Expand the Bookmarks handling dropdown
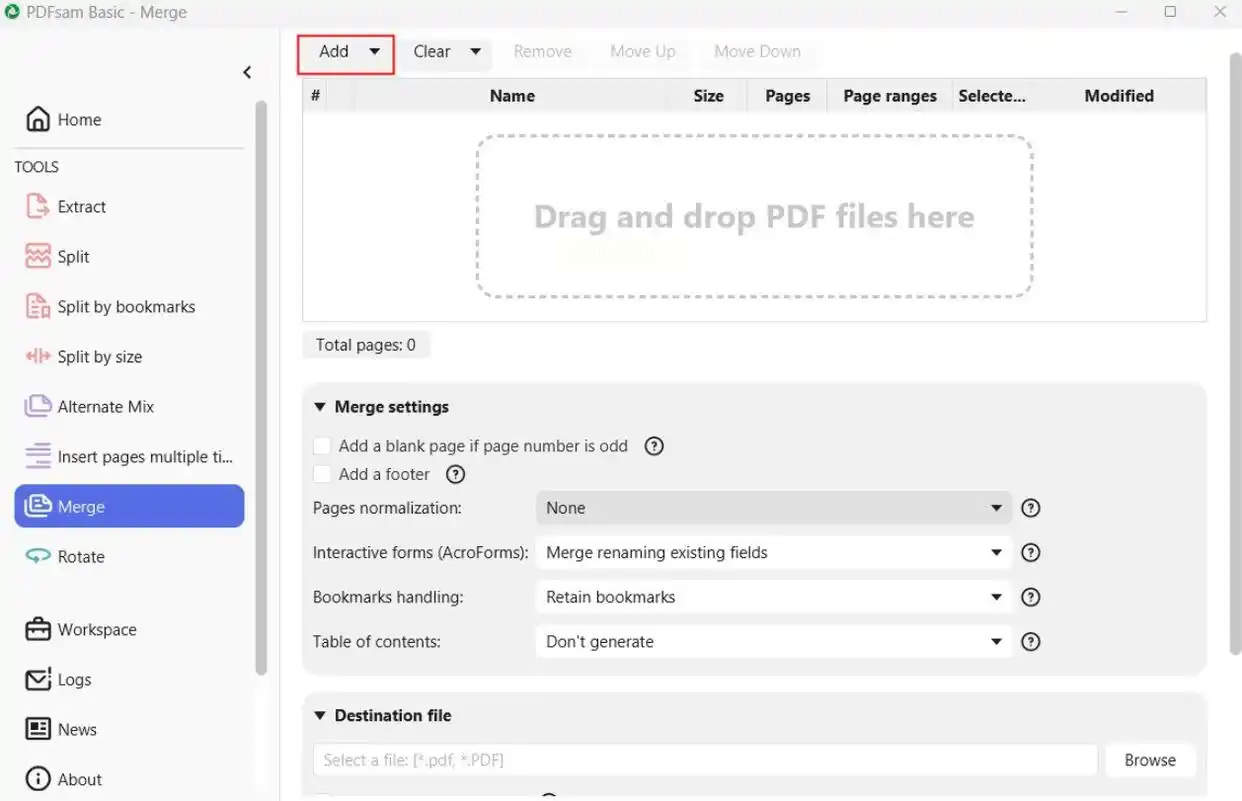 pos(773,597)
